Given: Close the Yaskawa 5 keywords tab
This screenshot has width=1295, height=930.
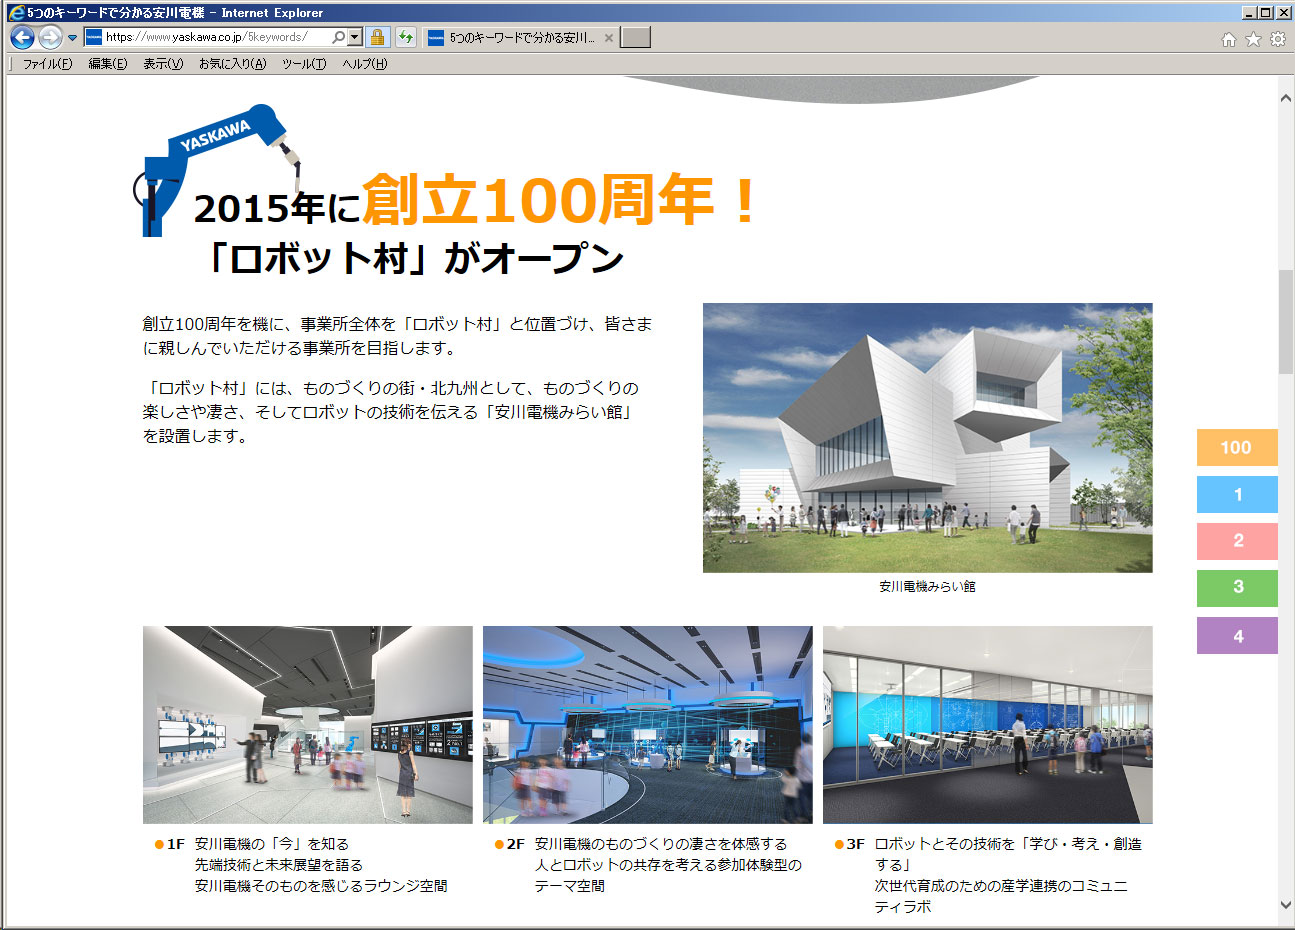Looking at the screenshot, I should 609,38.
